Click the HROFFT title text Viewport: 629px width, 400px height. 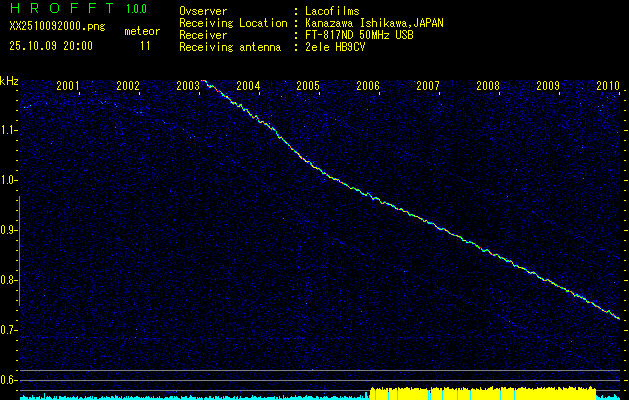click(59, 9)
